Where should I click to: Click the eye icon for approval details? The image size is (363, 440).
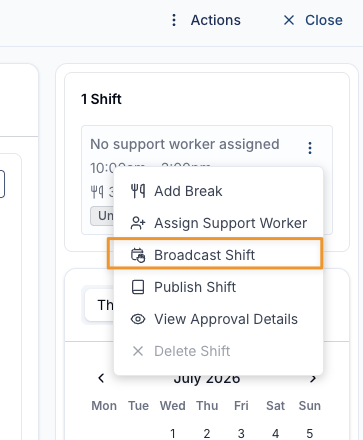point(138,319)
